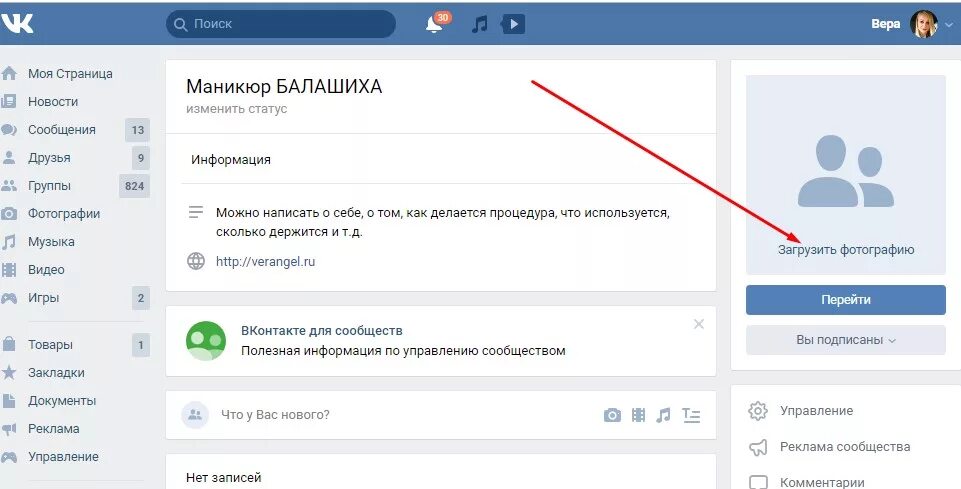
Task: Click the games counter badge 2
Action: pyautogui.click(x=141, y=298)
